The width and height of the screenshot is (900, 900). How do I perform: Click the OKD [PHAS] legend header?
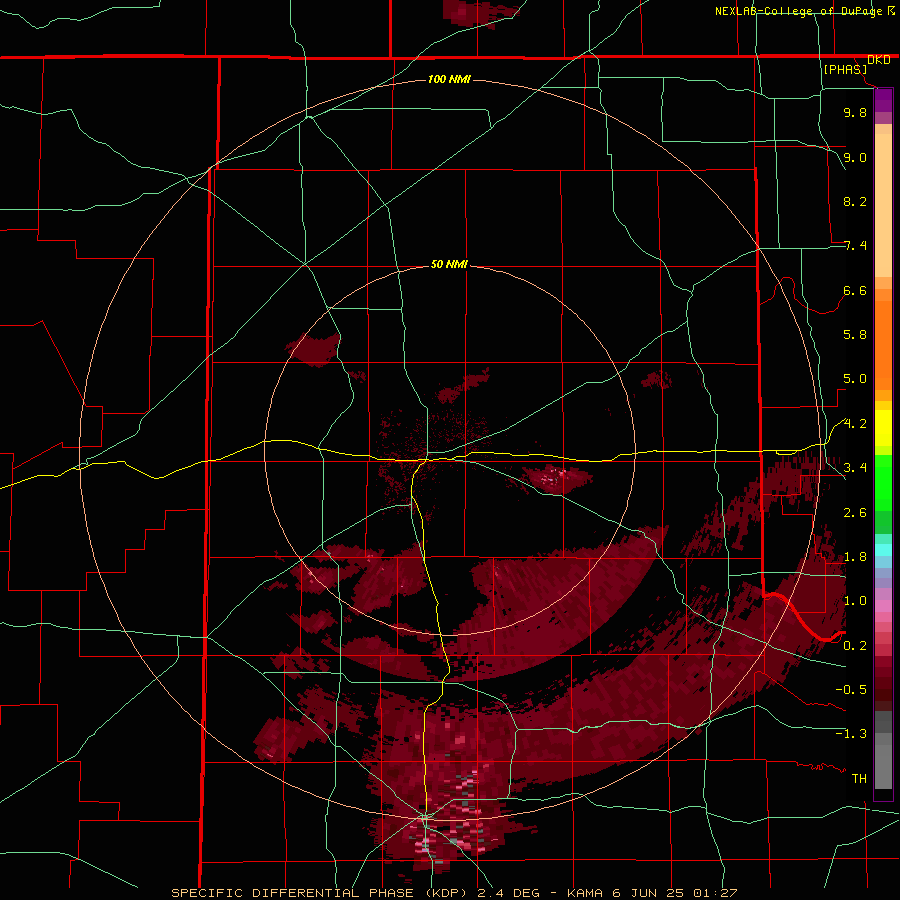pos(856,64)
